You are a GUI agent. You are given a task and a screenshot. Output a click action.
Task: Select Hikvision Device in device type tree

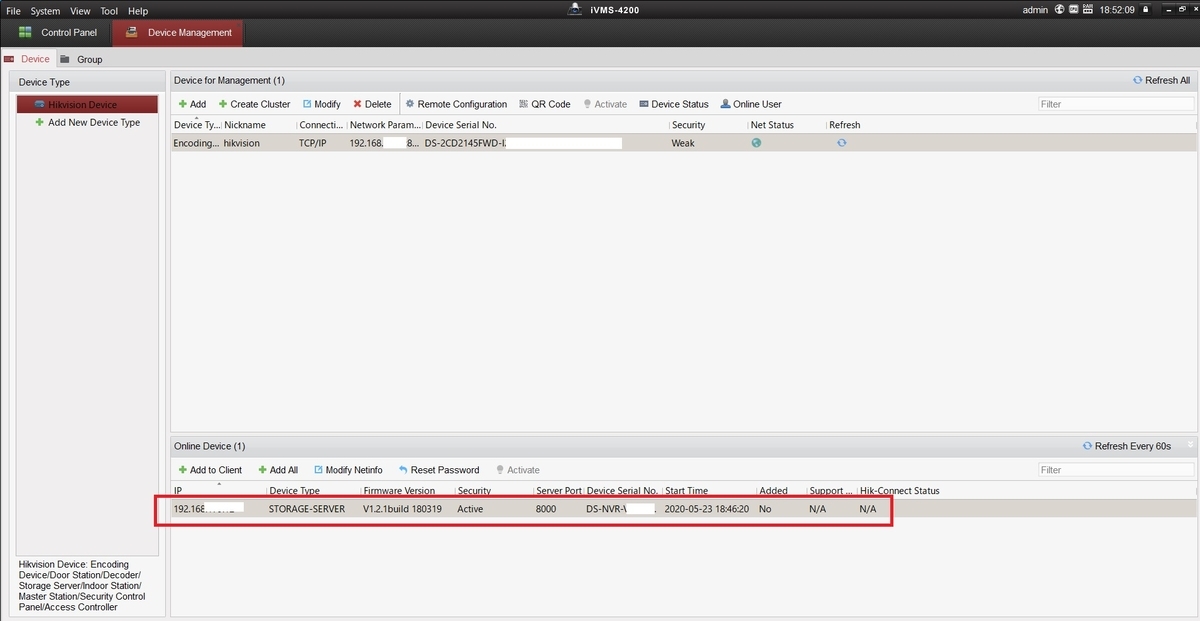coord(87,104)
